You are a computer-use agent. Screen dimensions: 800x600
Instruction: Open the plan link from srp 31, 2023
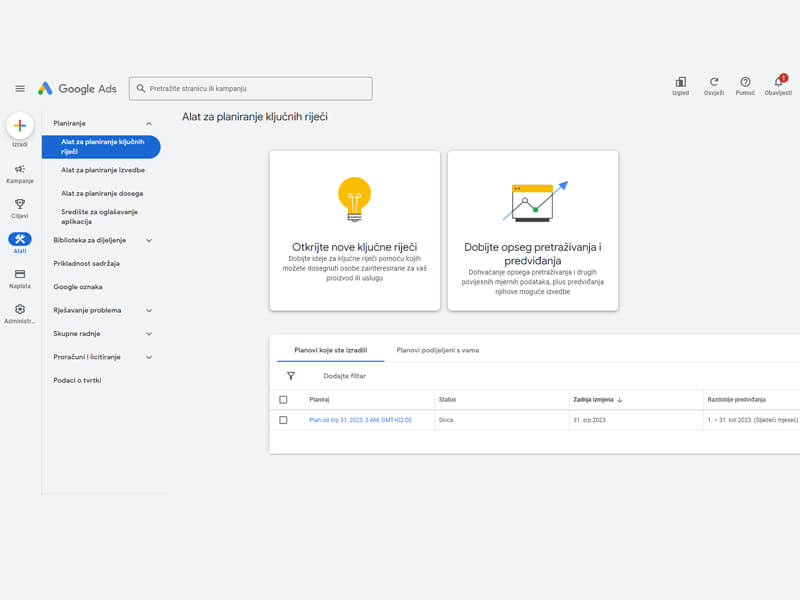[x=360, y=420]
